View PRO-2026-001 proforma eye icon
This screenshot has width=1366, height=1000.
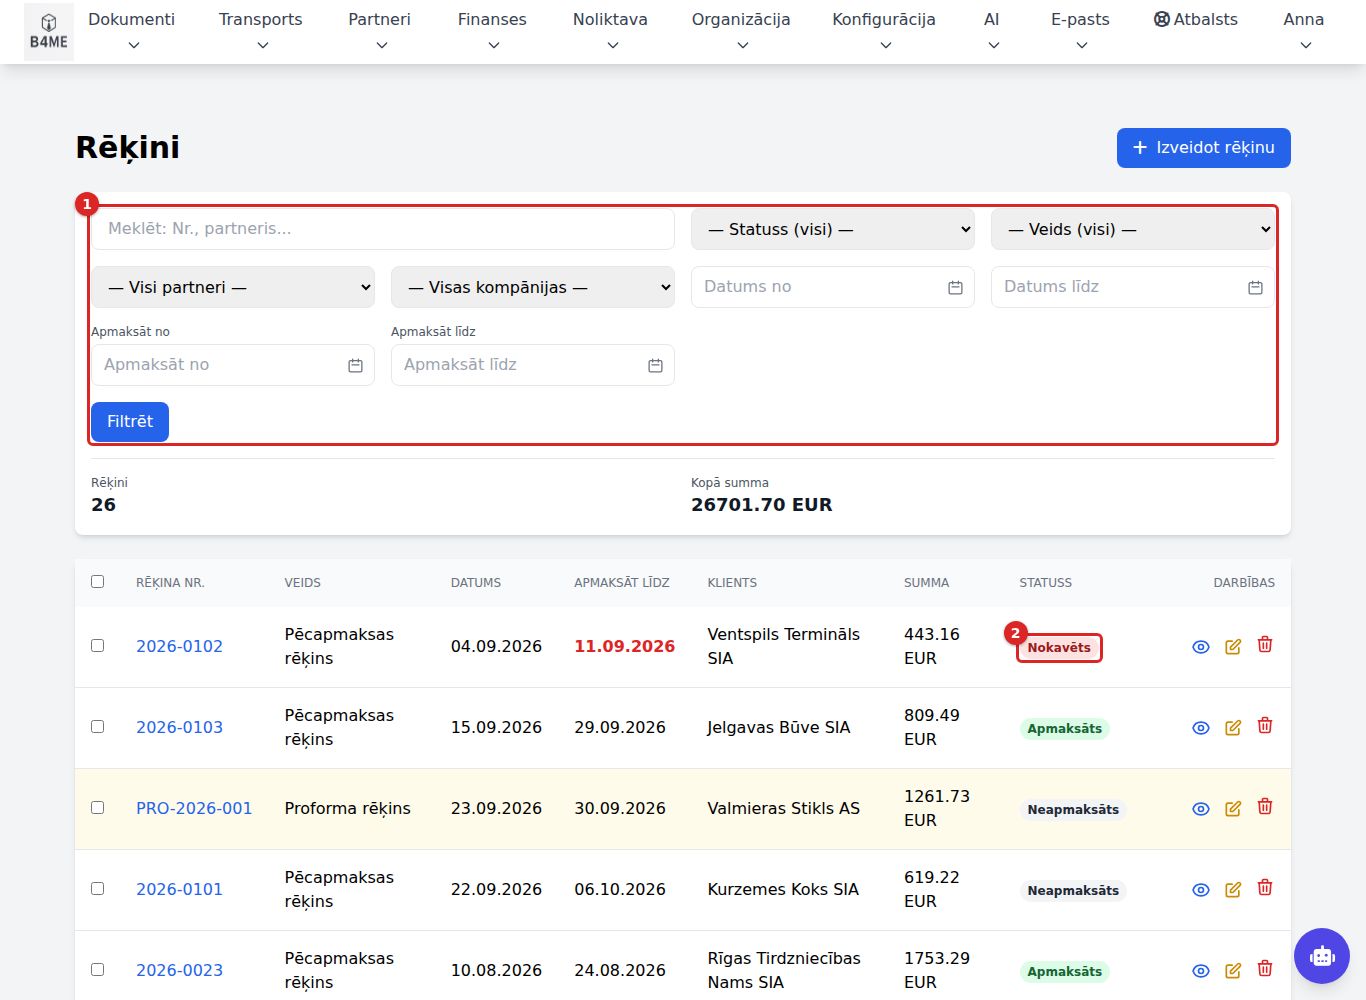tap(1201, 809)
